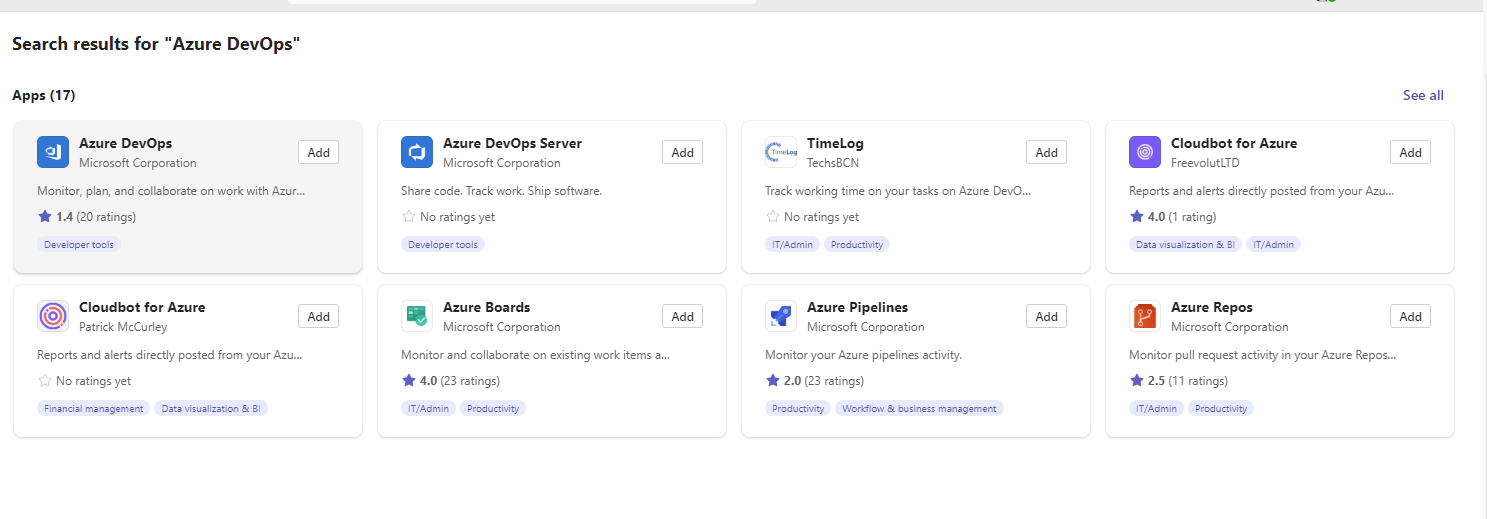Click 'Share code. Track work. Ship software.' description
This screenshot has height=519, width=1487.
[501, 190]
